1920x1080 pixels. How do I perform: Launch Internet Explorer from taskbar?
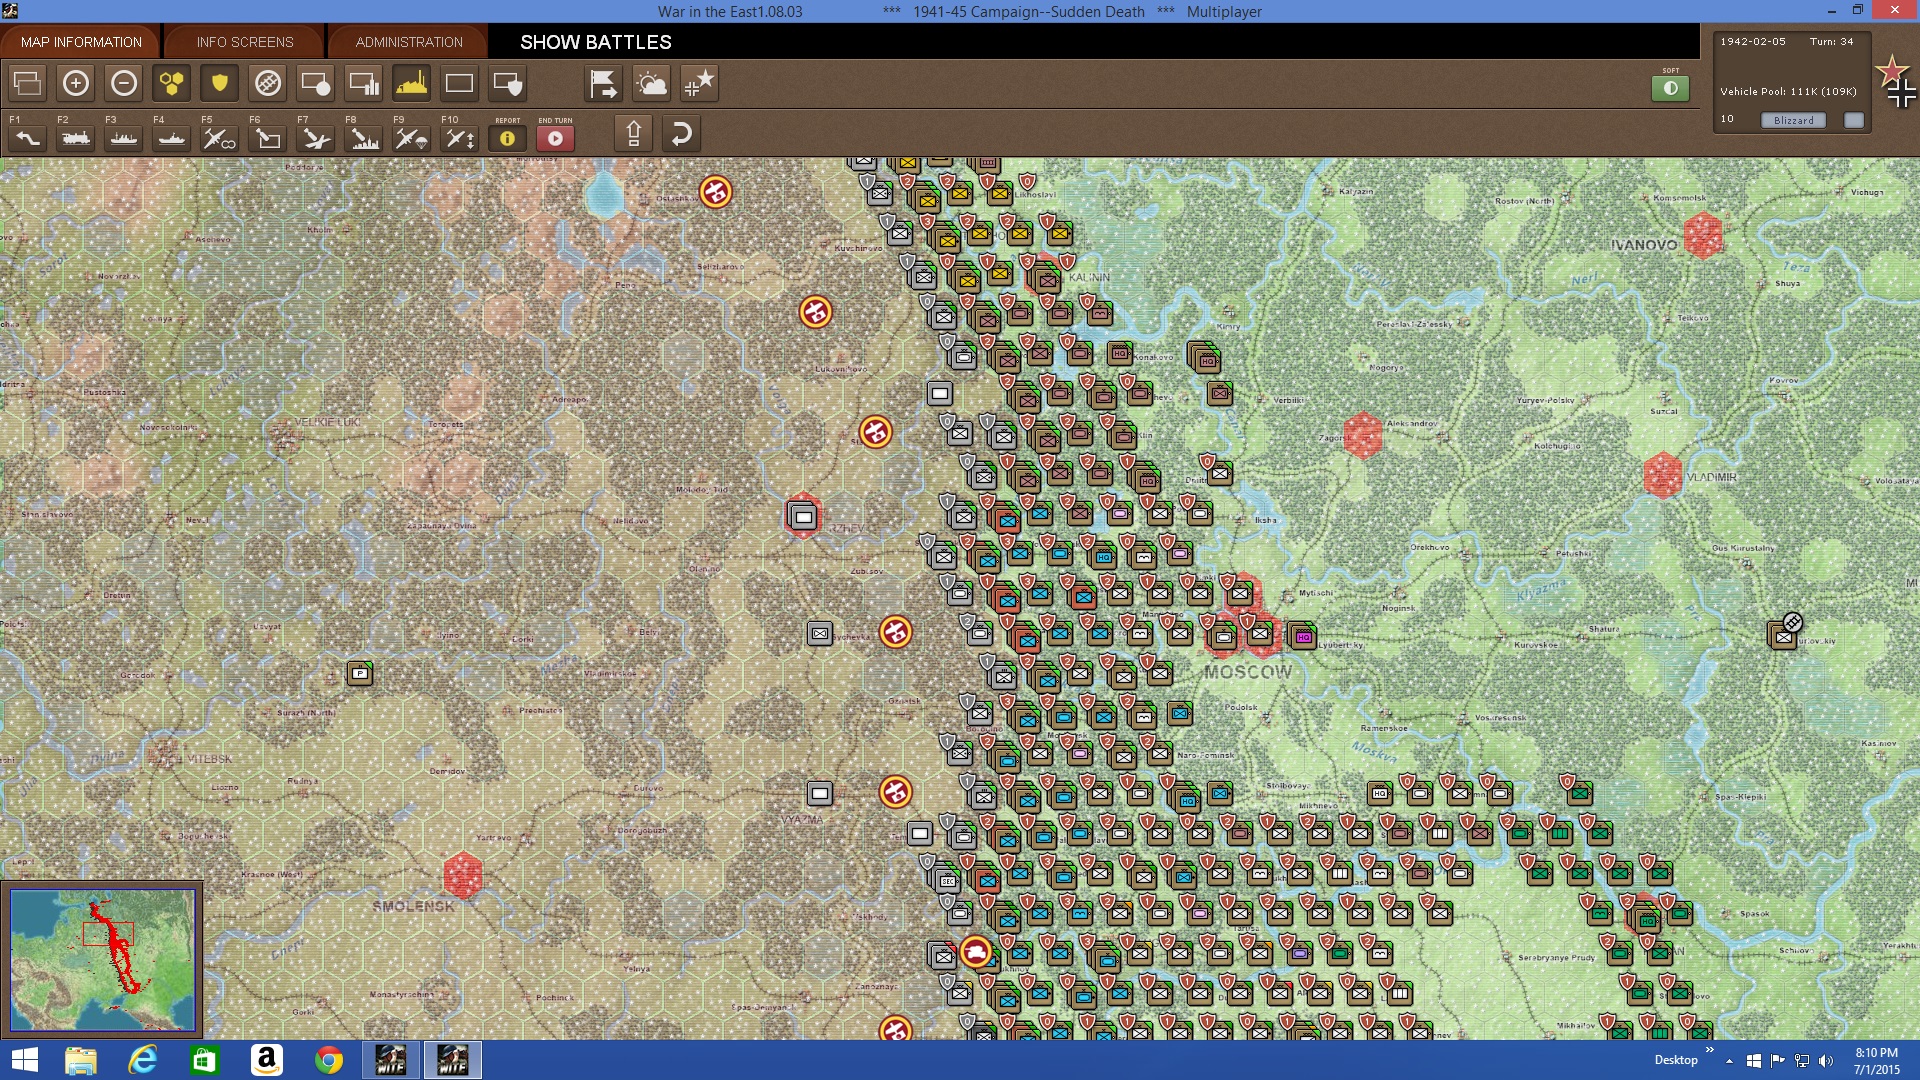[x=143, y=1060]
